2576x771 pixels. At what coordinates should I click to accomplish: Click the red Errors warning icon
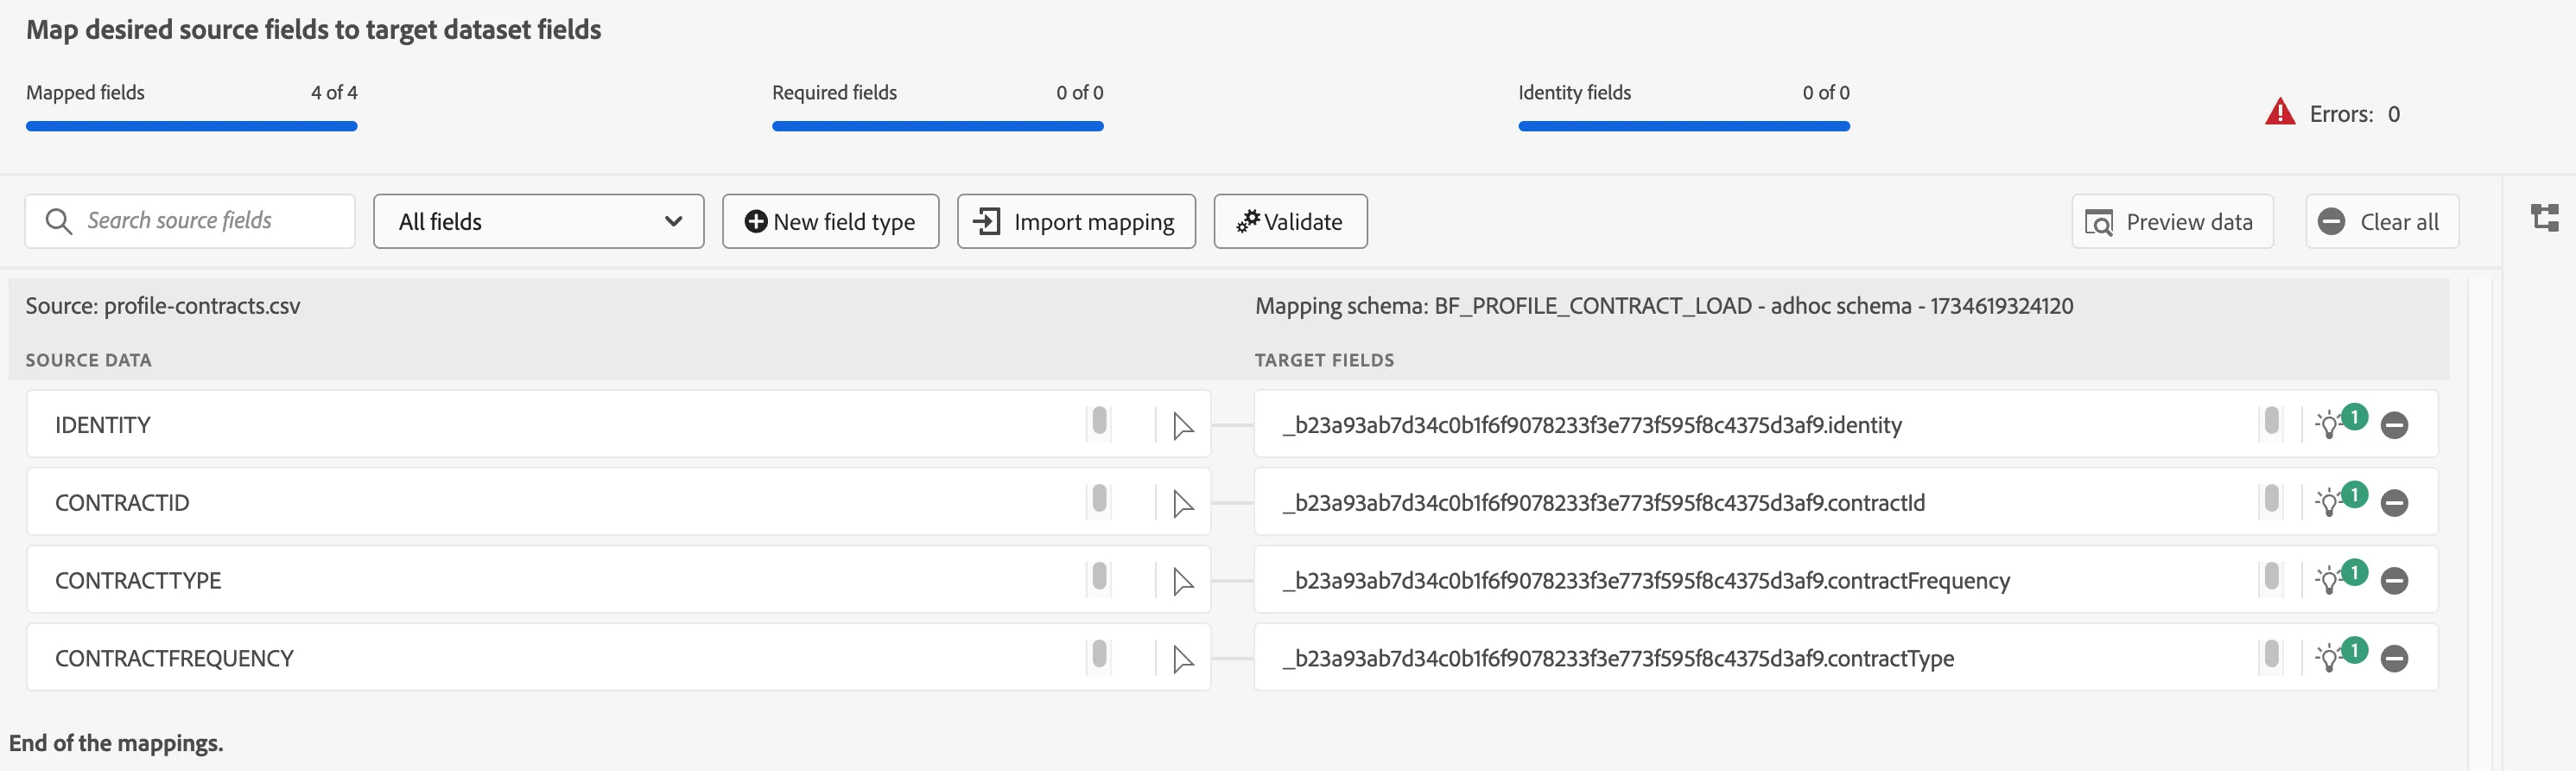(x=2279, y=112)
